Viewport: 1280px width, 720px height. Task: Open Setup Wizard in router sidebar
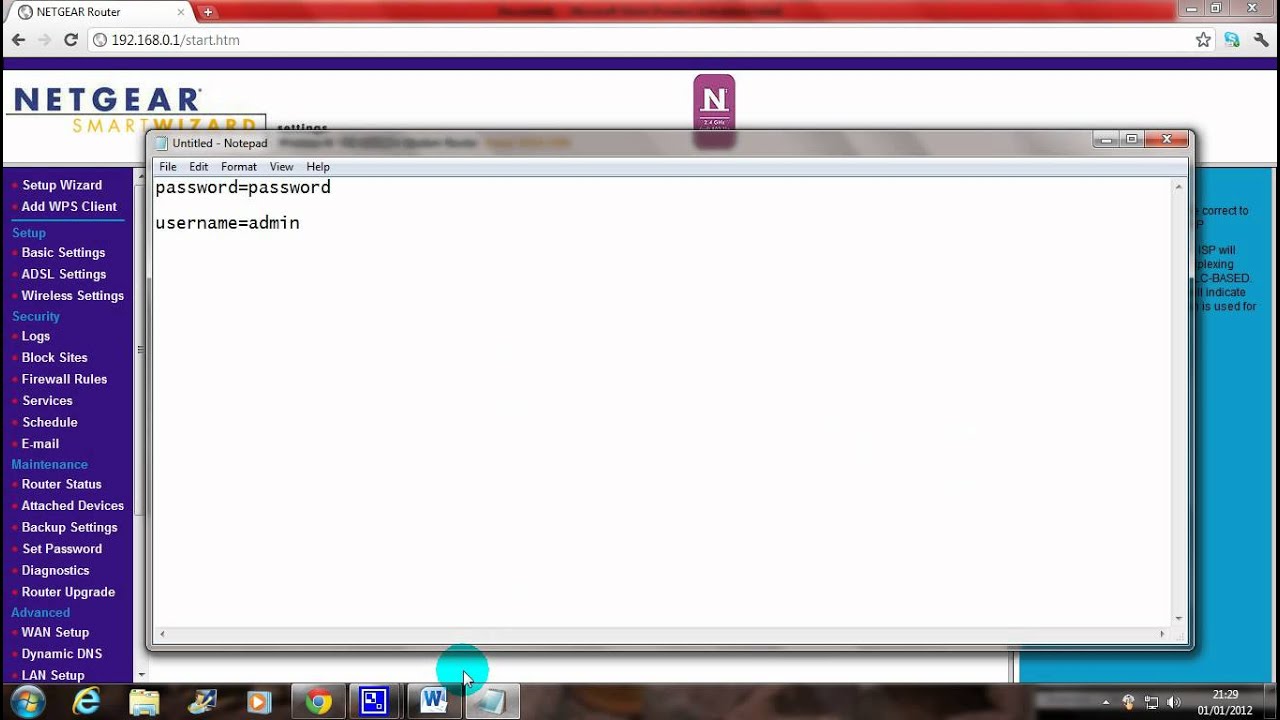tap(62, 185)
